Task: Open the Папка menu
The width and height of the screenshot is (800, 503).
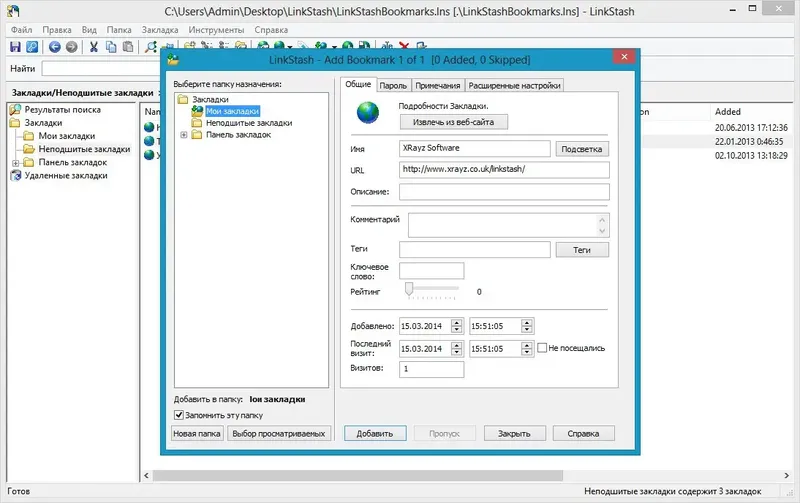Action: click(119, 30)
